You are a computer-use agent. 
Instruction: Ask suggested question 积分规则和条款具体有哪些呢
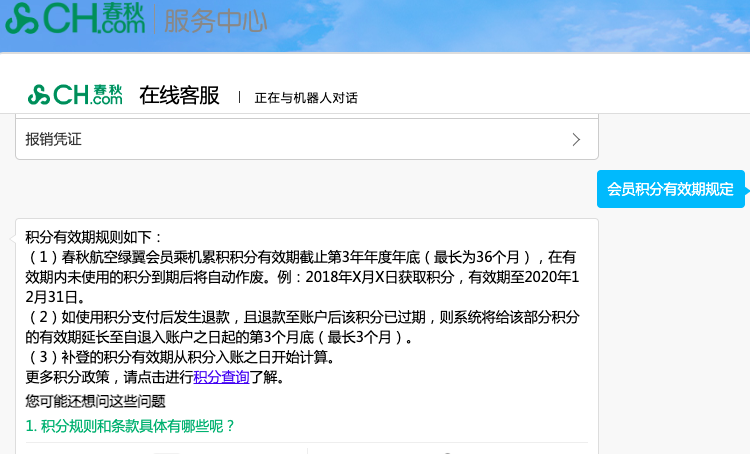[x=130, y=426]
